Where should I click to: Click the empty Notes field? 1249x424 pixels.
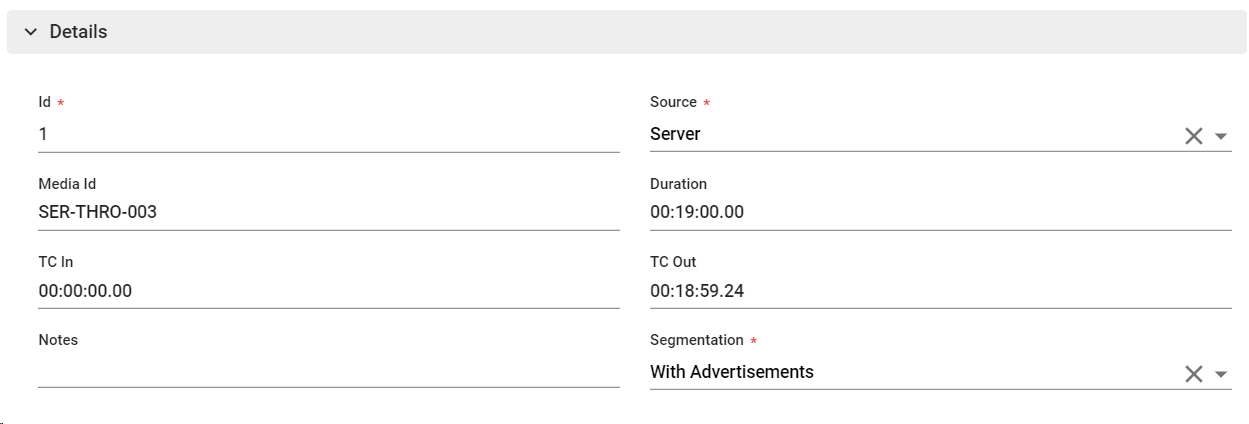pyautogui.click(x=328, y=371)
